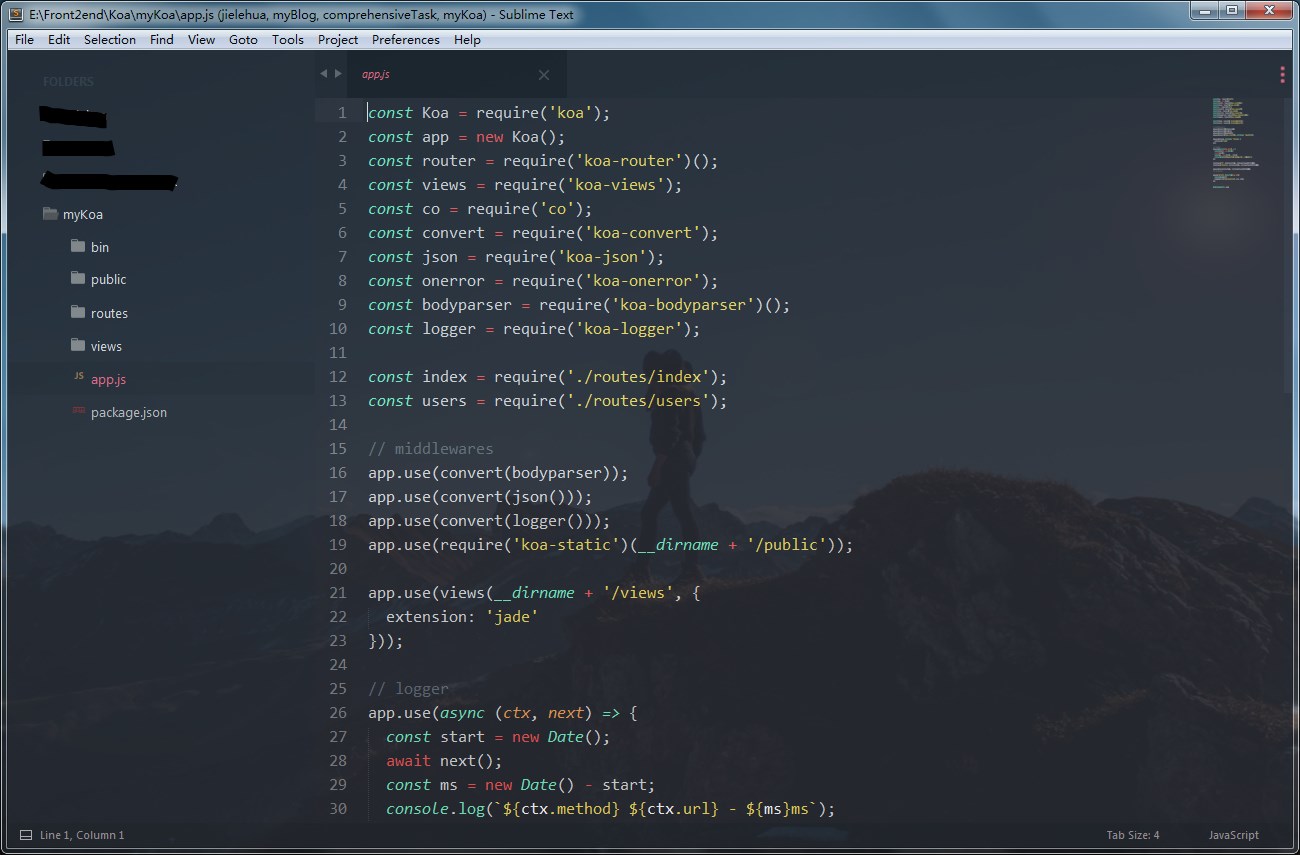The height and width of the screenshot is (855, 1300).
Task: Open the Project menu
Action: 338,40
